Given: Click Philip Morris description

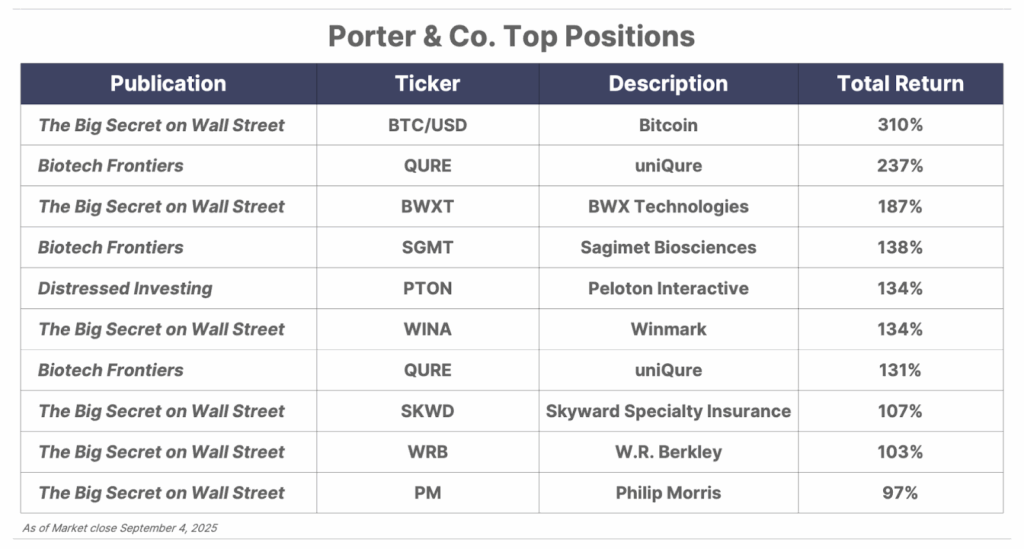Looking at the screenshot, I should tap(668, 493).
